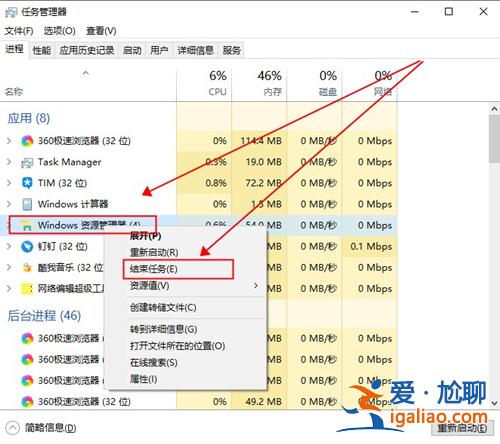500x444 pixels.
Task: Click first 360极速浏览器 icon under 后台进程
Action: tap(27, 339)
